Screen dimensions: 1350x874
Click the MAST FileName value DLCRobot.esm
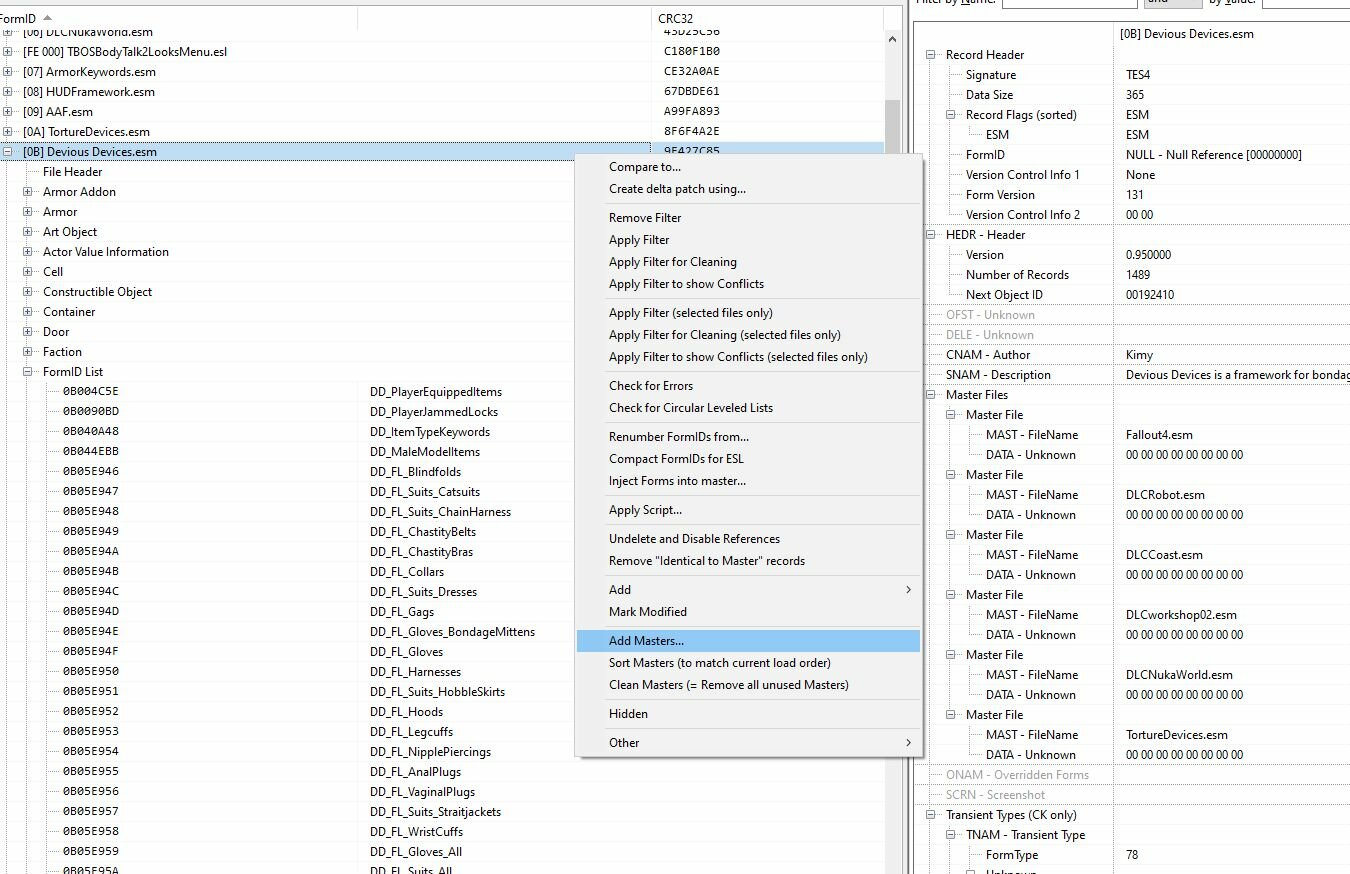[x=1165, y=495]
